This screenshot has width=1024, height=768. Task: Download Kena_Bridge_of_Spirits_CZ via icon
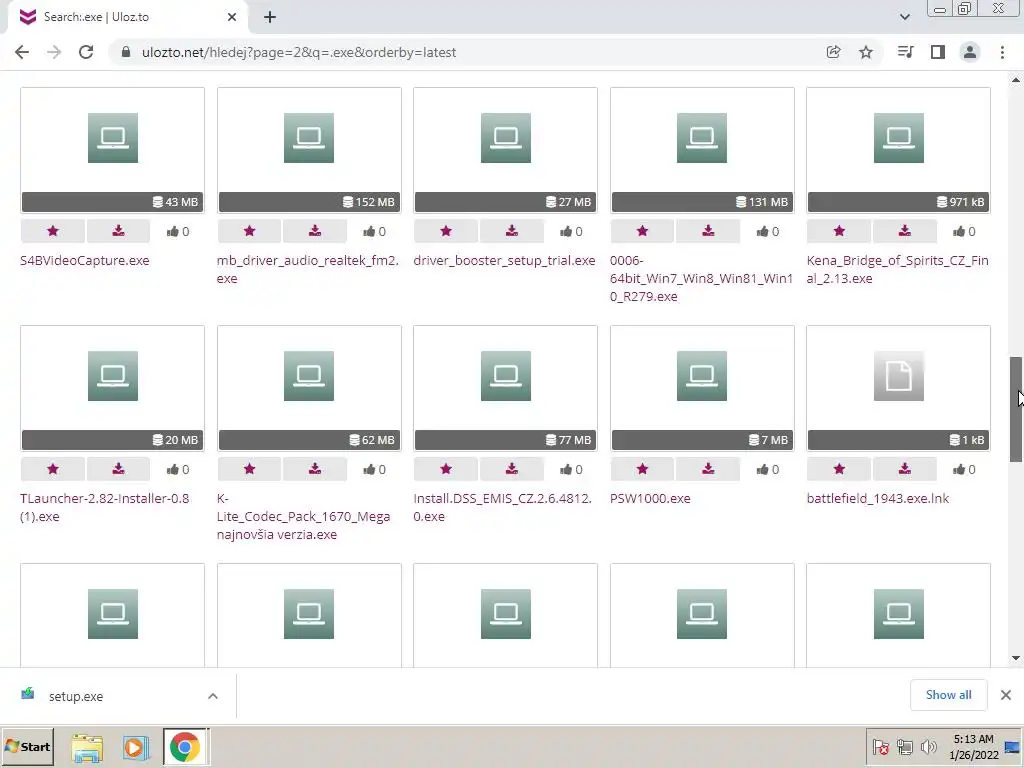(x=904, y=231)
